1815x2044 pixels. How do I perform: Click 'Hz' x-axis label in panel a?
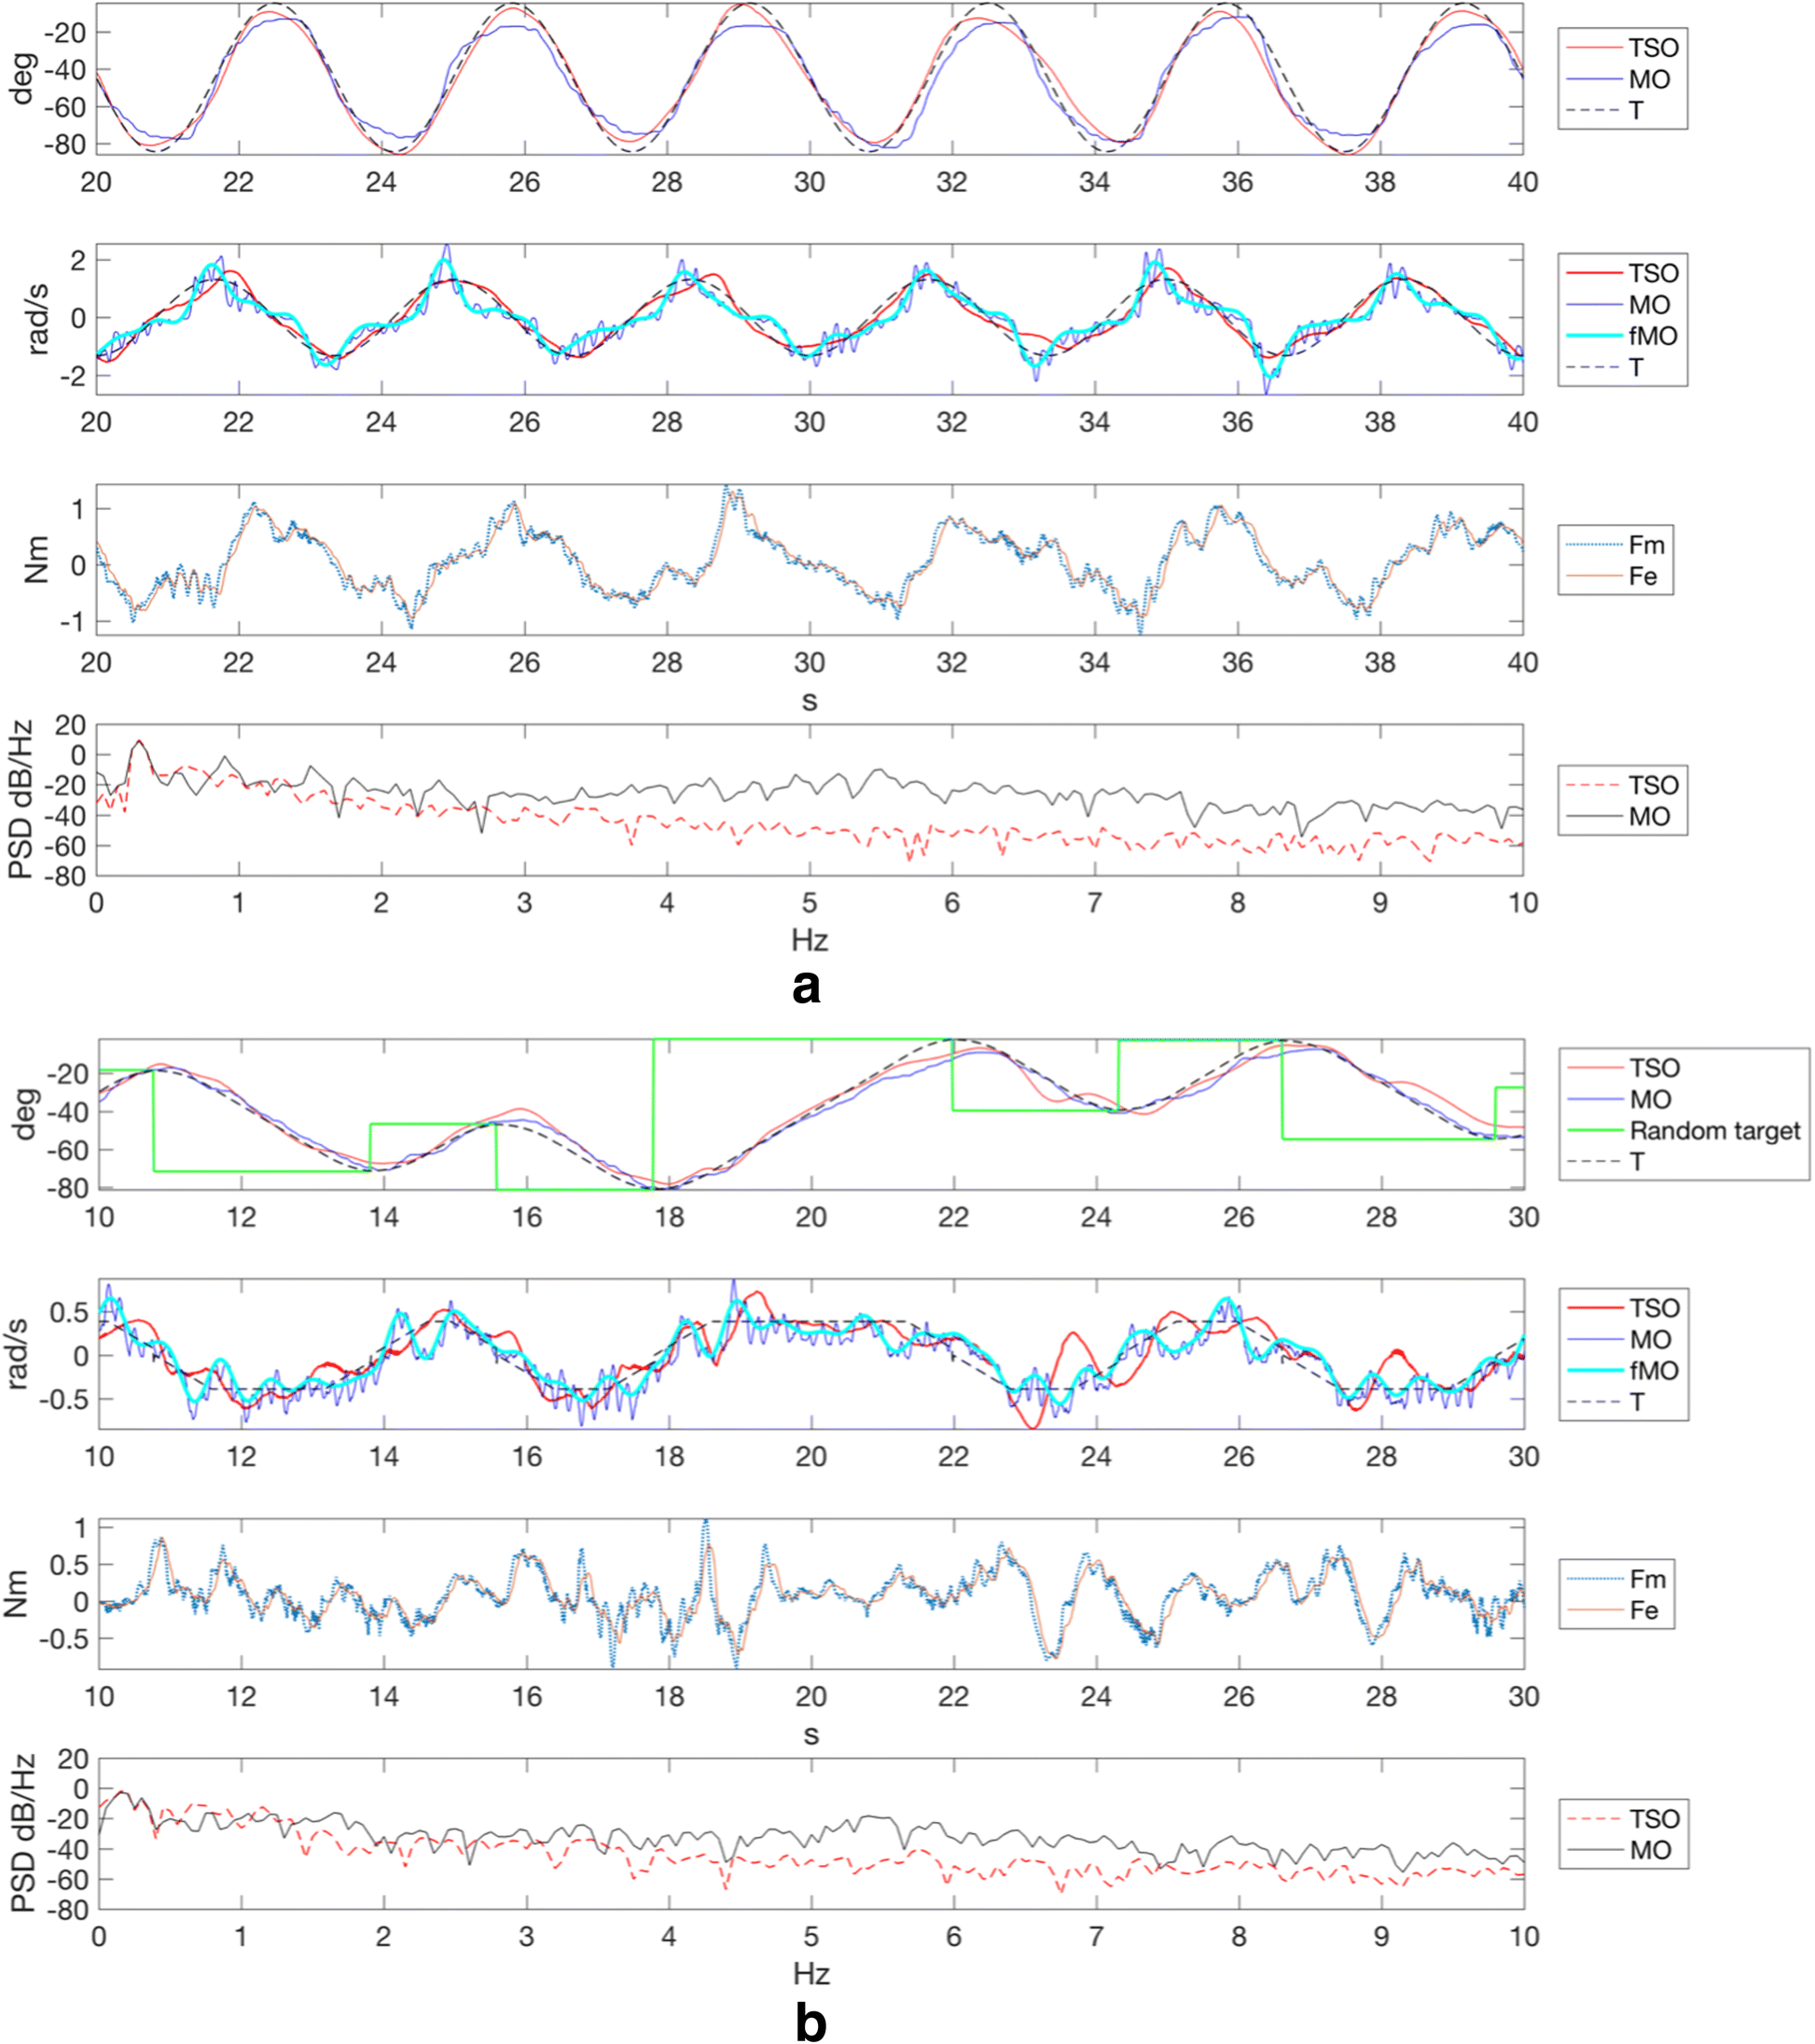(809, 941)
